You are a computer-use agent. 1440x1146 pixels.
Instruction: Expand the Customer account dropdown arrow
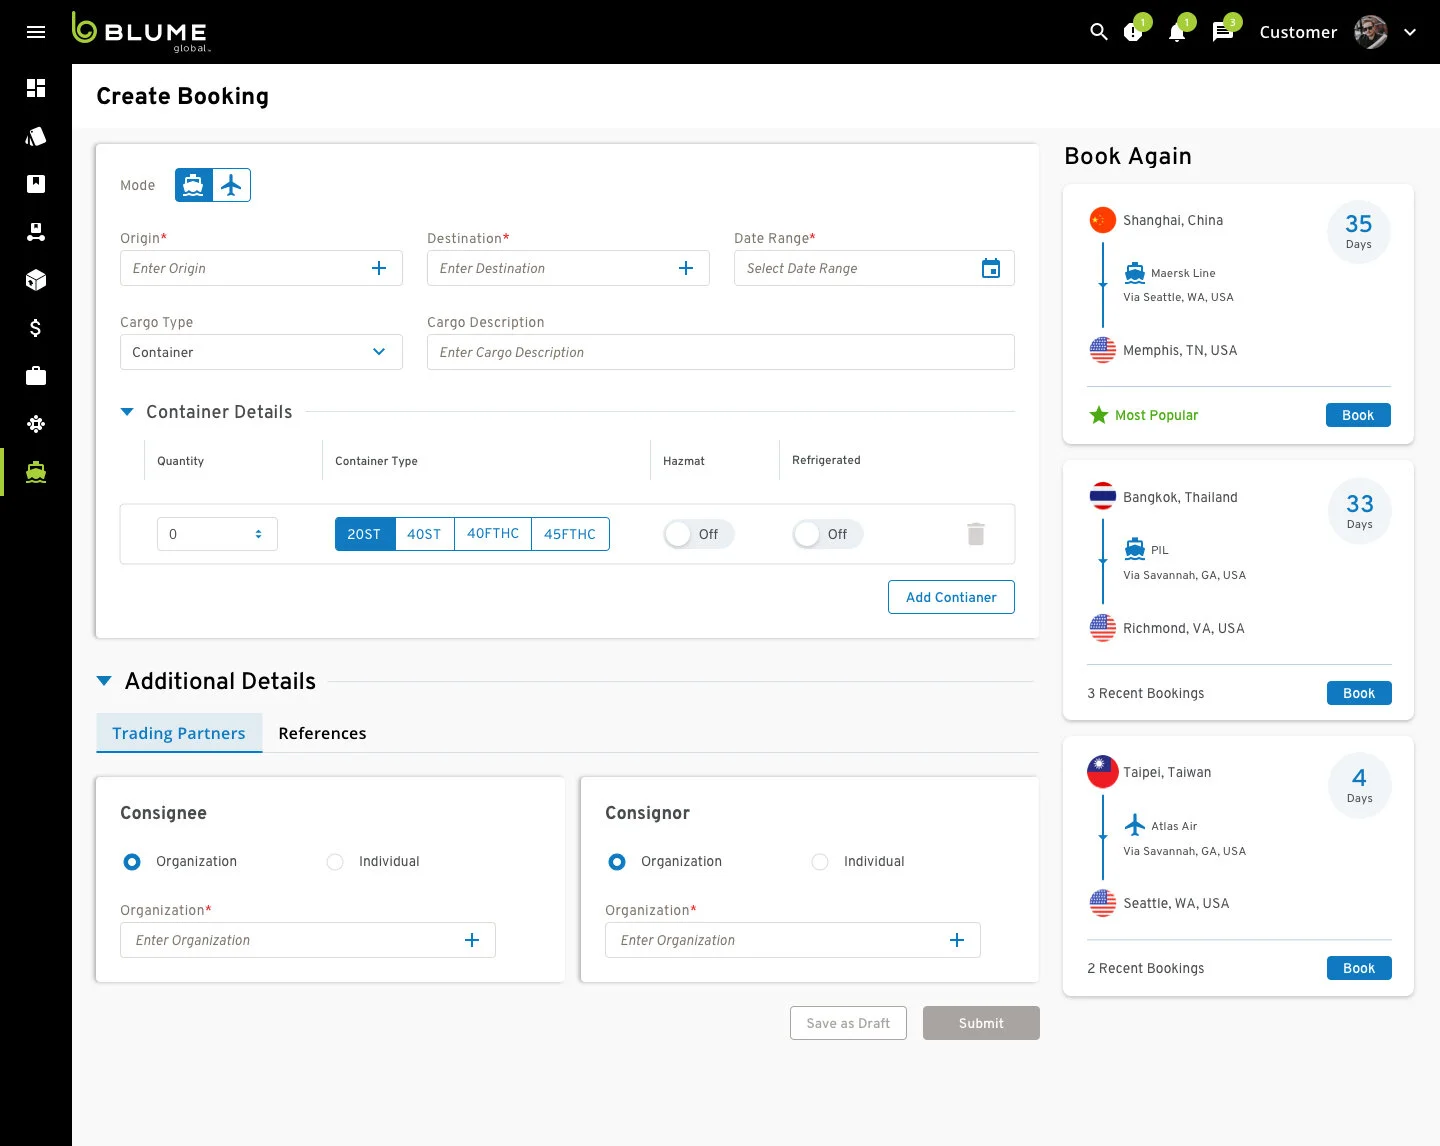pyautogui.click(x=1410, y=32)
